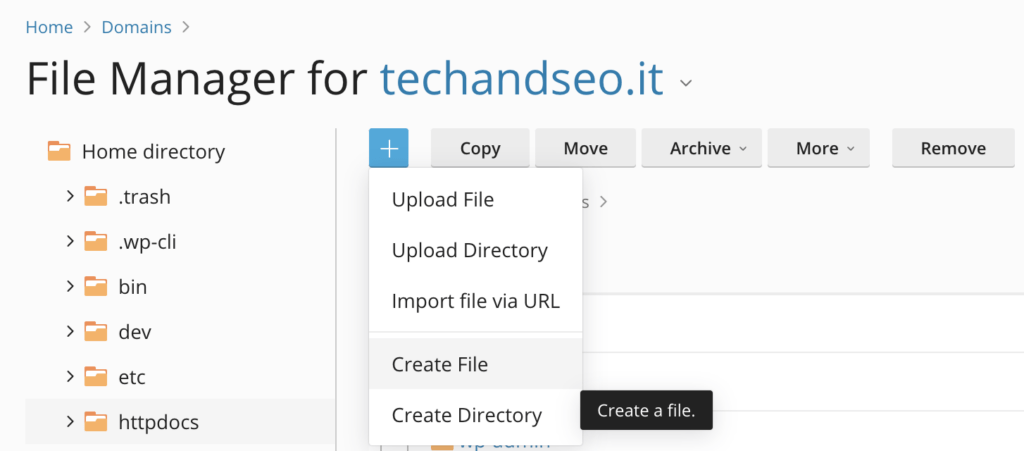1024x451 pixels.
Task: Click the .wp-cli folder icon
Action: tap(95, 241)
